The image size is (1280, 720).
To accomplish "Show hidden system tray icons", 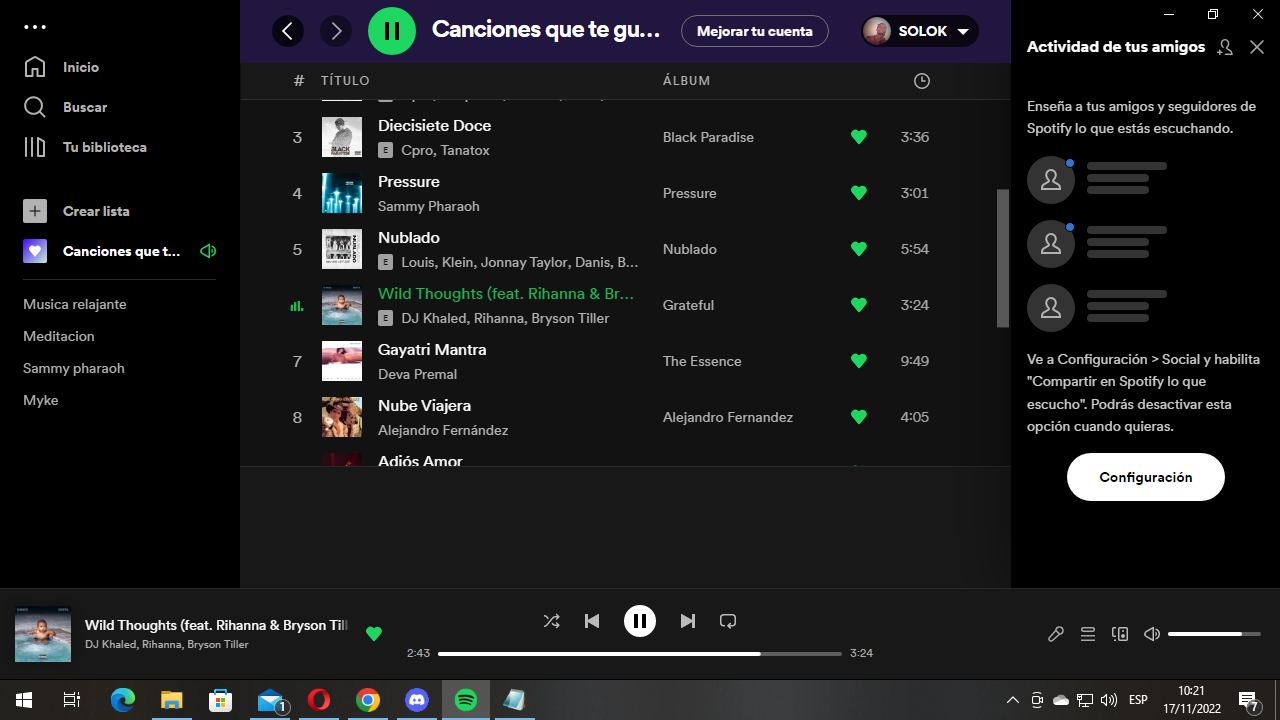I will 1013,700.
